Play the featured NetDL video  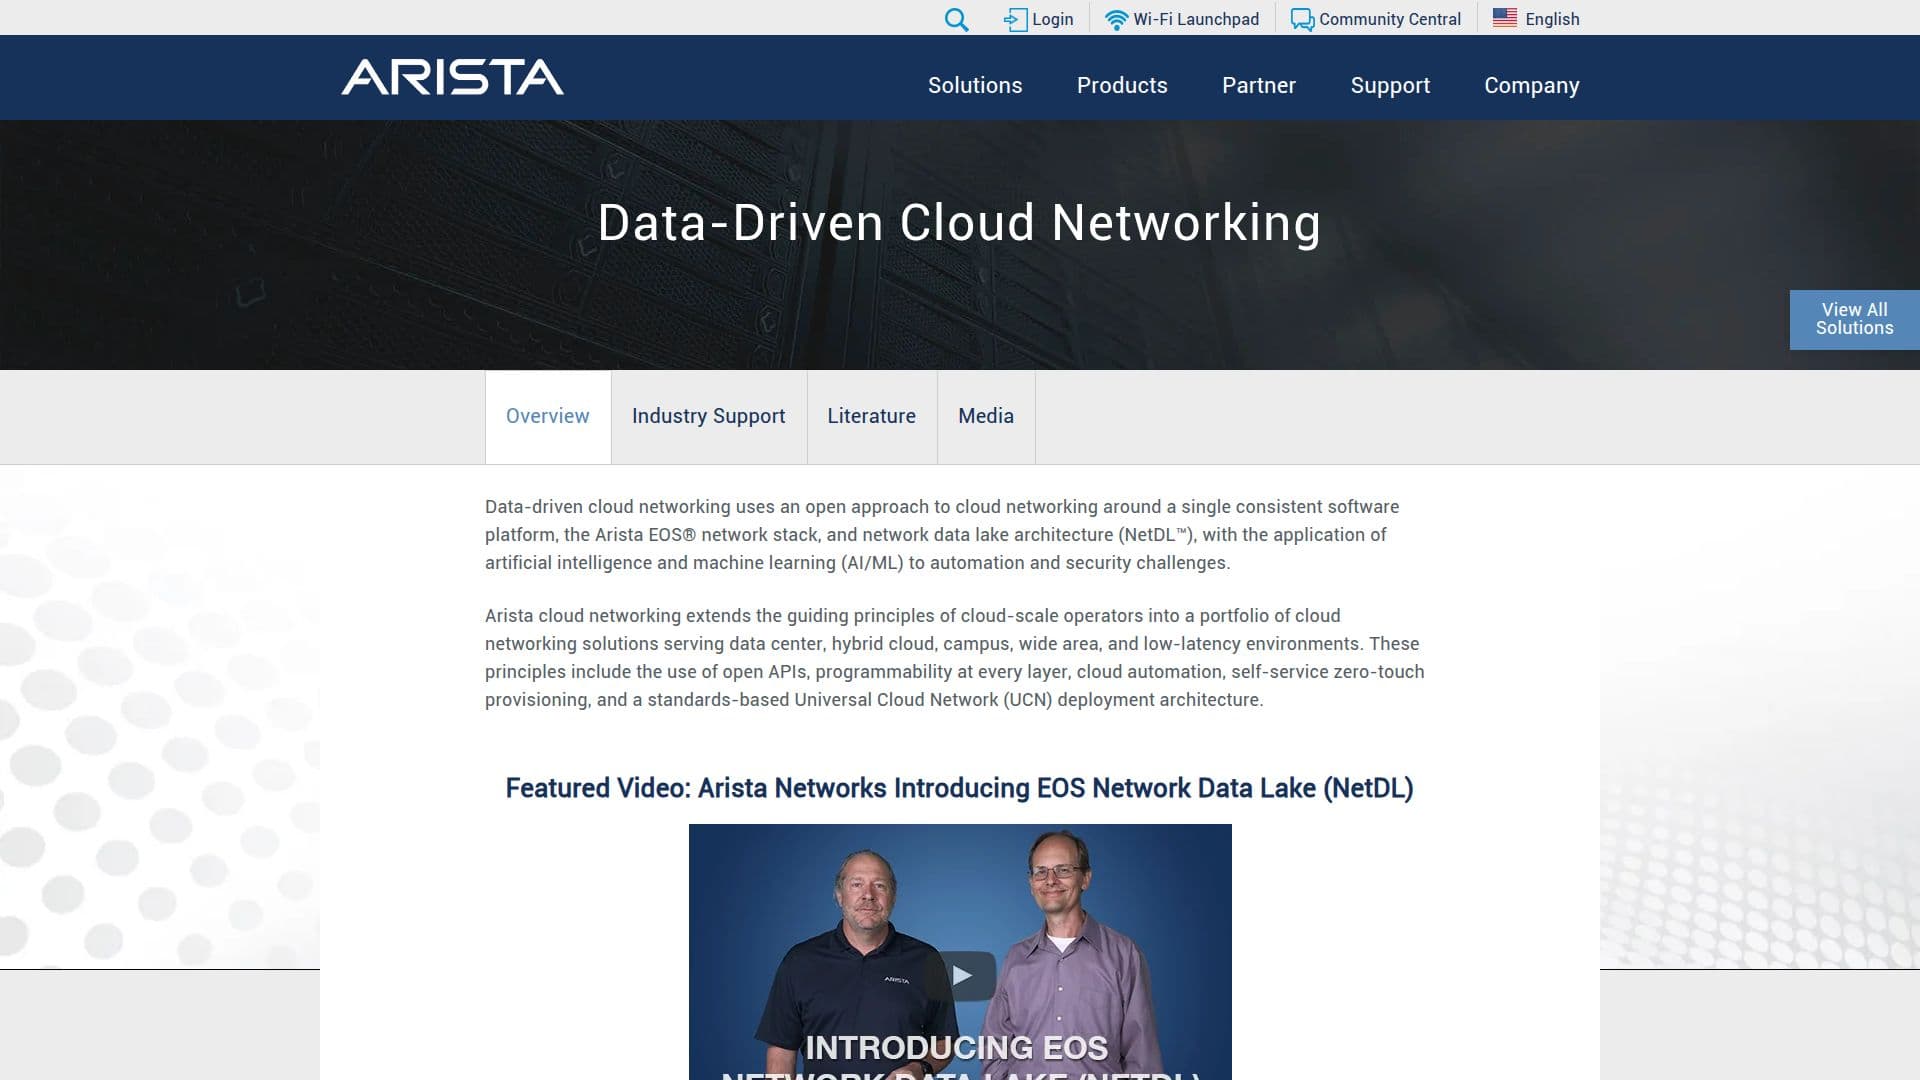click(960, 975)
